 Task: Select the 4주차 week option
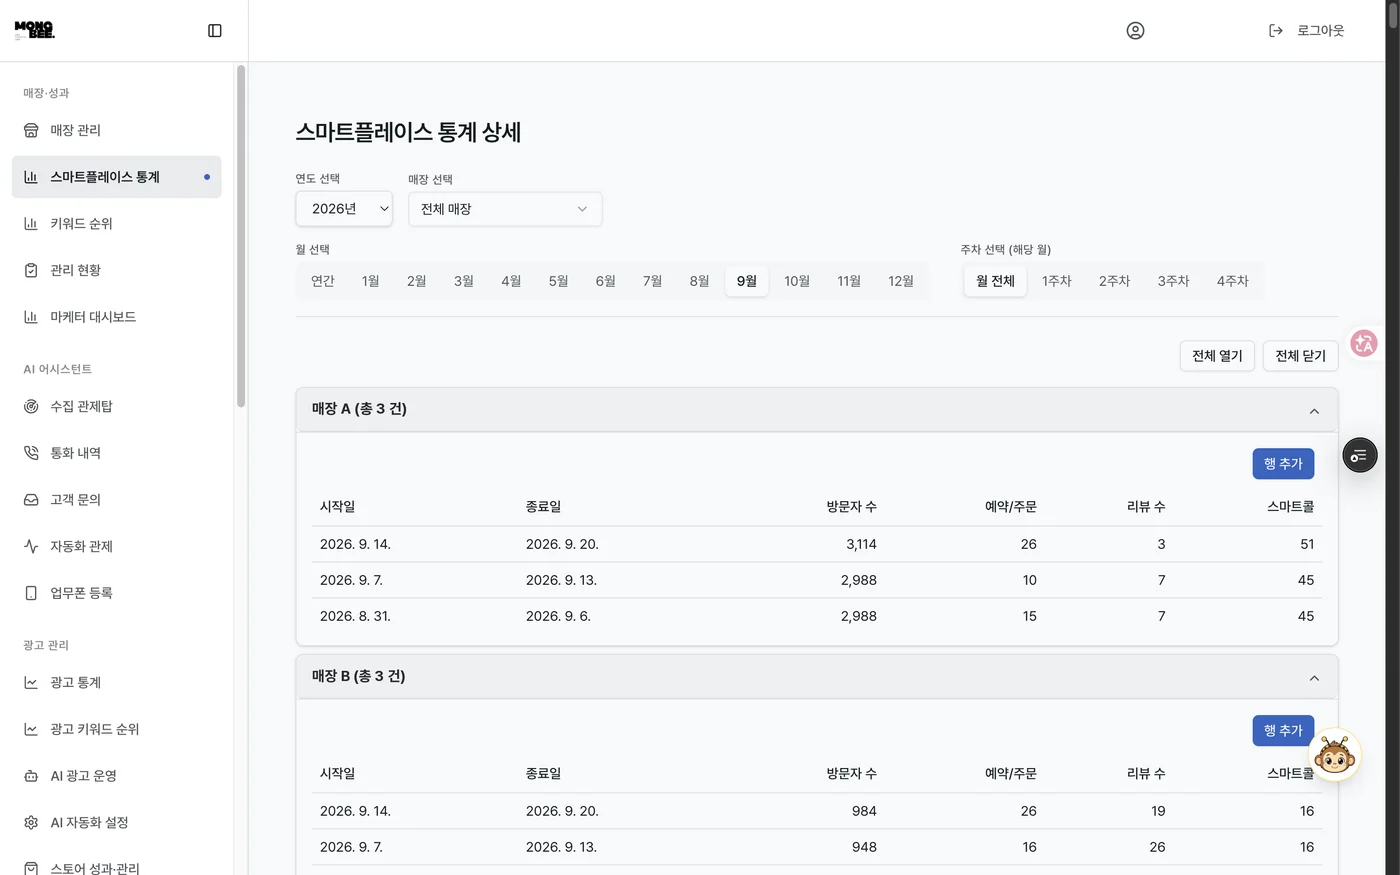(x=1232, y=281)
